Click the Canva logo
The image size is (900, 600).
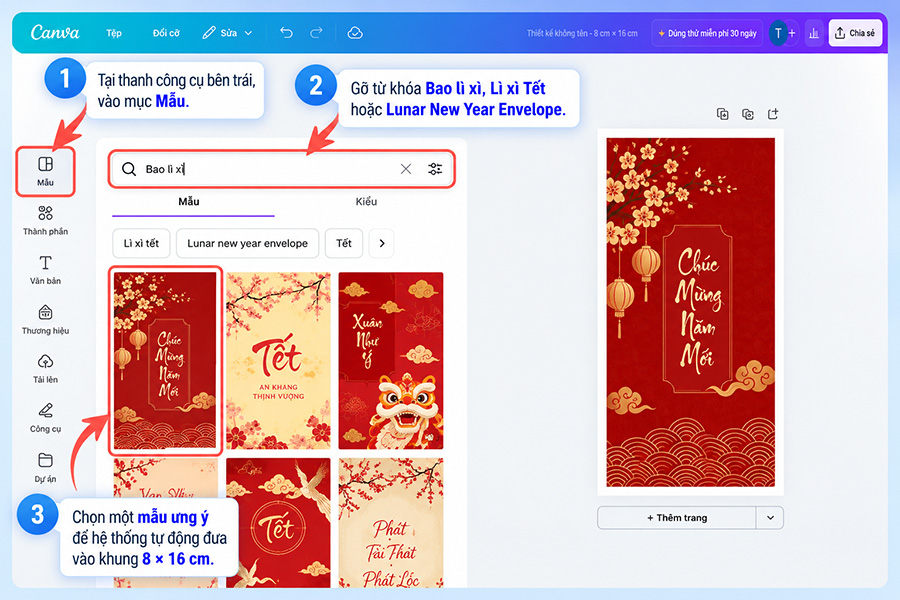[55, 33]
